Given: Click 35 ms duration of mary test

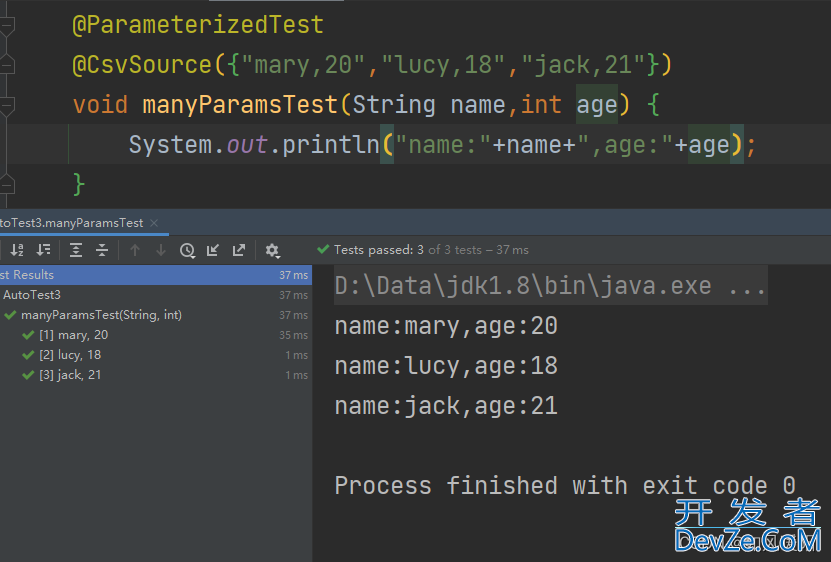Looking at the screenshot, I should click(x=293, y=335).
